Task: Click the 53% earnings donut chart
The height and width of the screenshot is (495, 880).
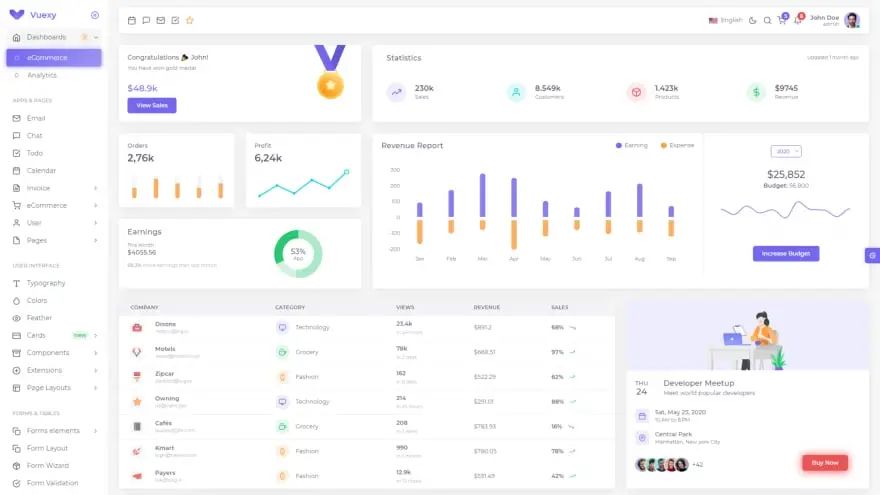Action: coord(298,254)
